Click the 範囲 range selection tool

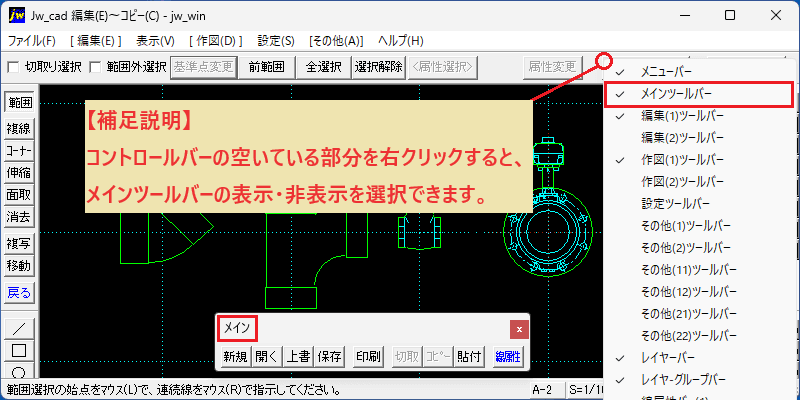coord(19,103)
